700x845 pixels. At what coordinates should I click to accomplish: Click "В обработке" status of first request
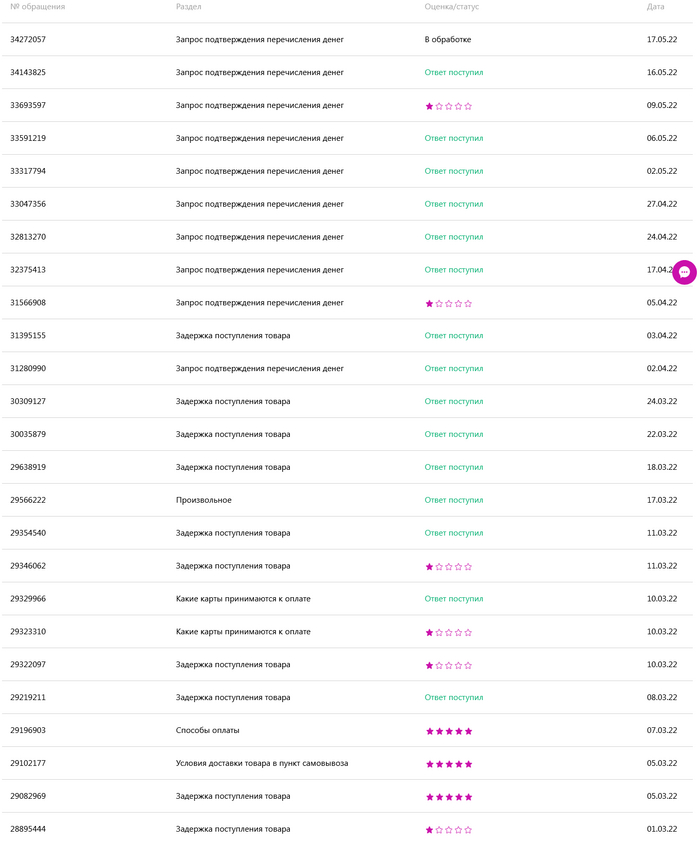pyautogui.click(x=447, y=40)
